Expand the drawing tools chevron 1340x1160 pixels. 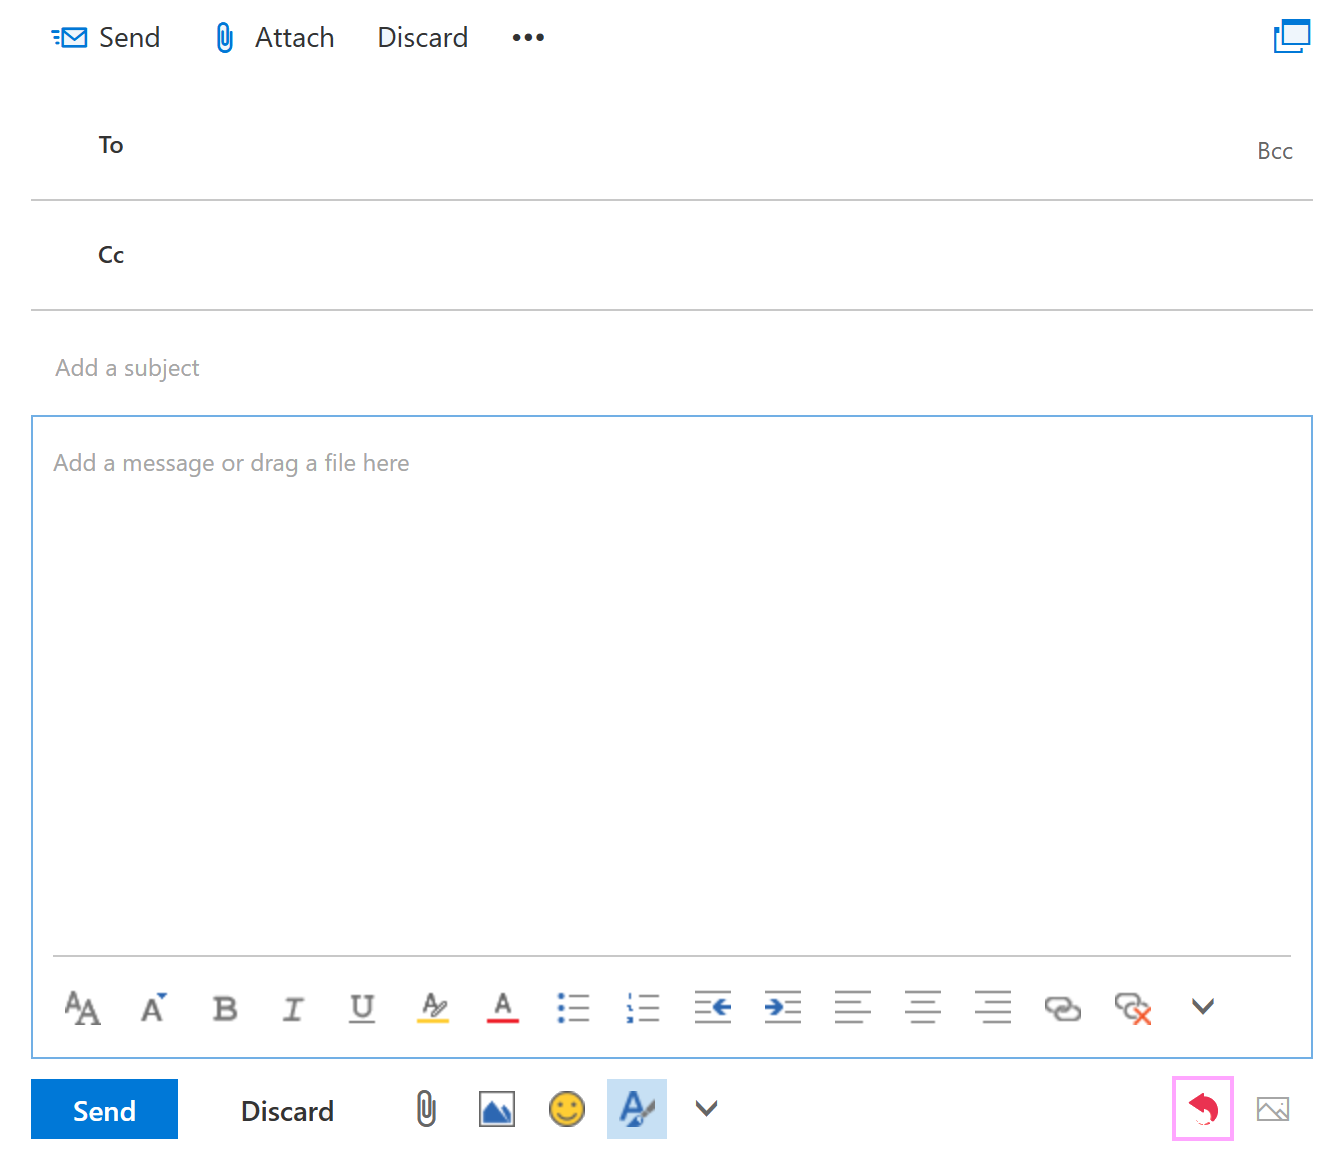point(706,1109)
